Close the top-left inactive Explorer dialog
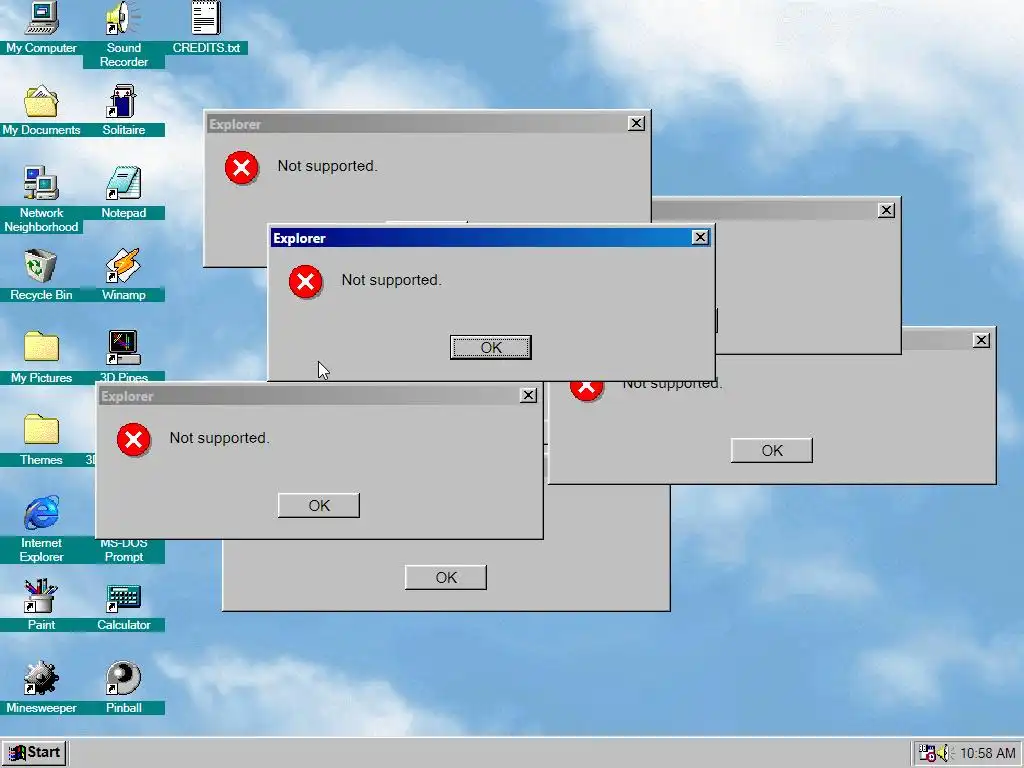This screenshot has height=768, width=1024. (637, 123)
